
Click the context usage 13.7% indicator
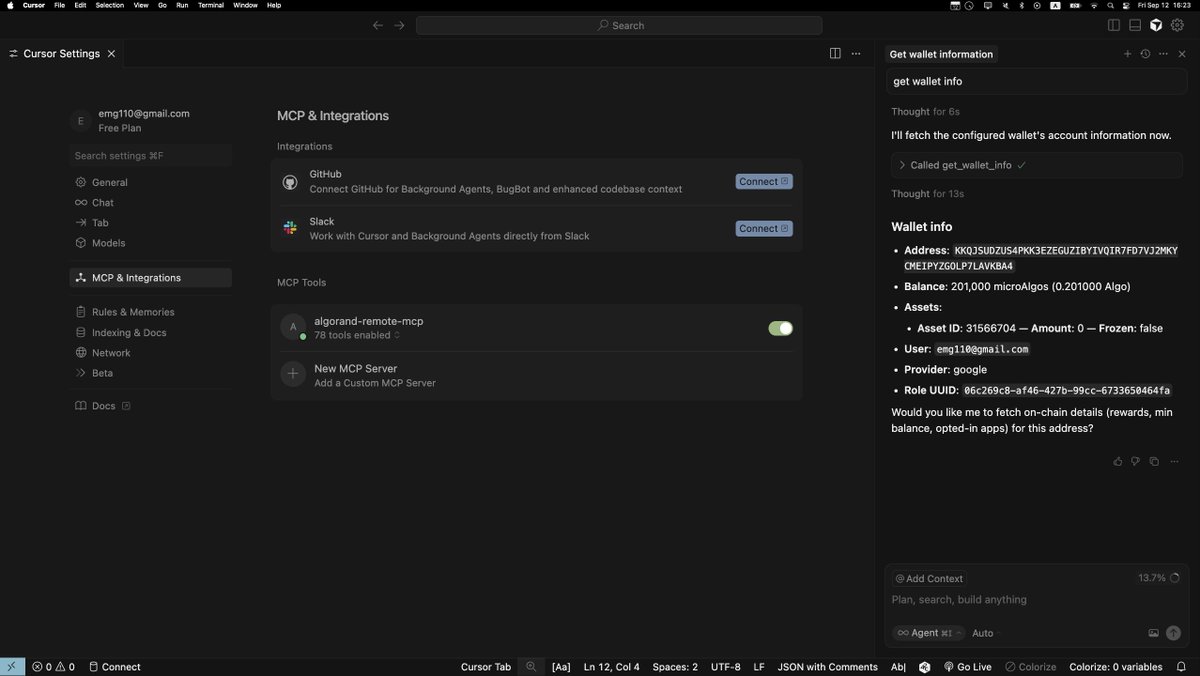[1158, 578]
